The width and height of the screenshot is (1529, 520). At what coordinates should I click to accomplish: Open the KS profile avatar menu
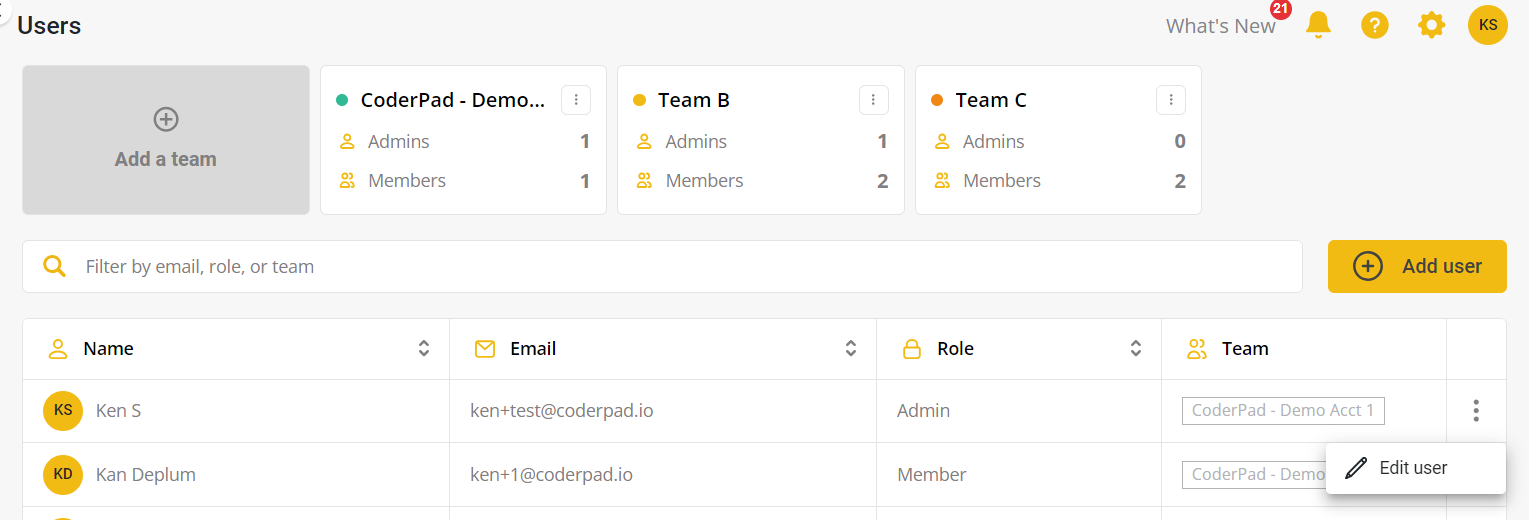1487,25
